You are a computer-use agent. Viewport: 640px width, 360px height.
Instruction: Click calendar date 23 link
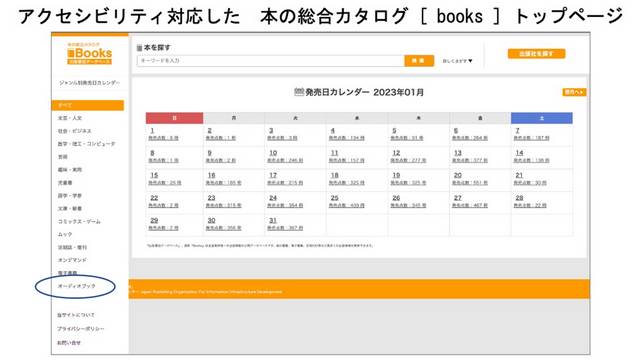[211, 198]
